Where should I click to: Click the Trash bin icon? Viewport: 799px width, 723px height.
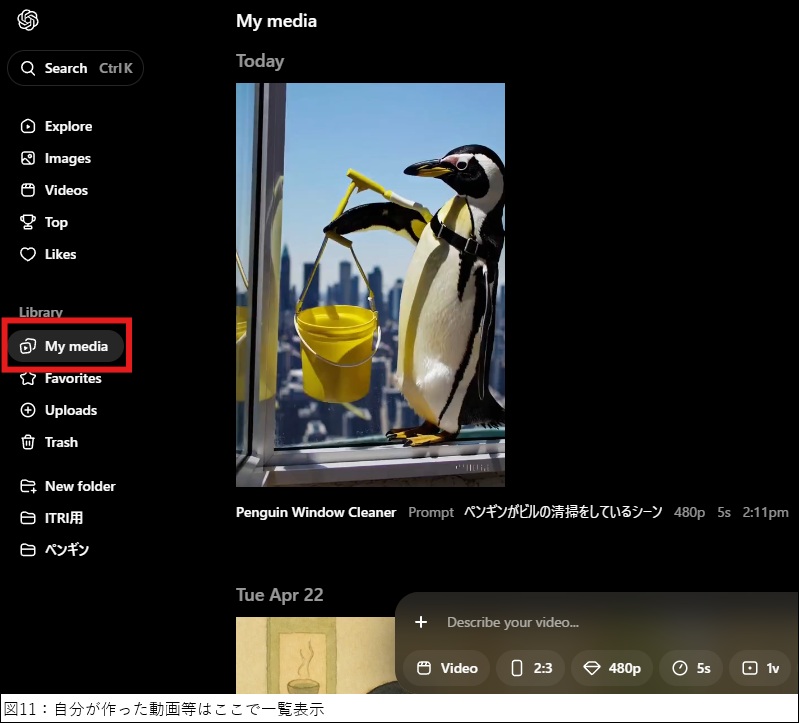(28, 442)
